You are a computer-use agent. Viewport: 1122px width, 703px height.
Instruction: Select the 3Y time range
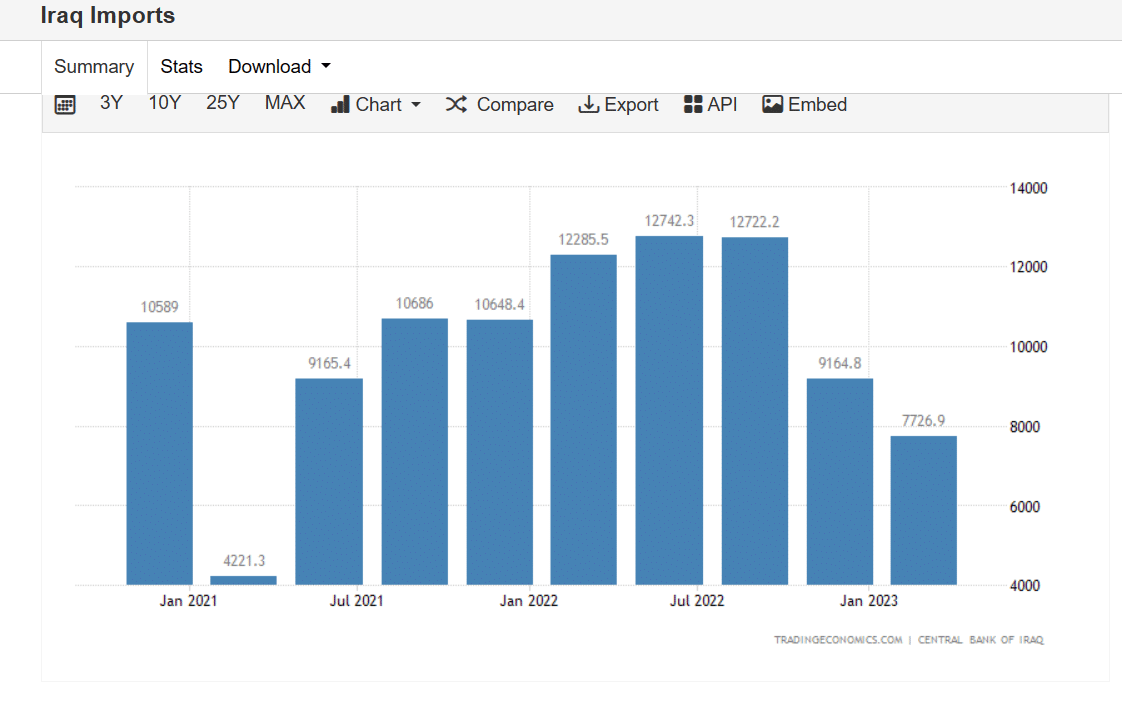point(111,103)
